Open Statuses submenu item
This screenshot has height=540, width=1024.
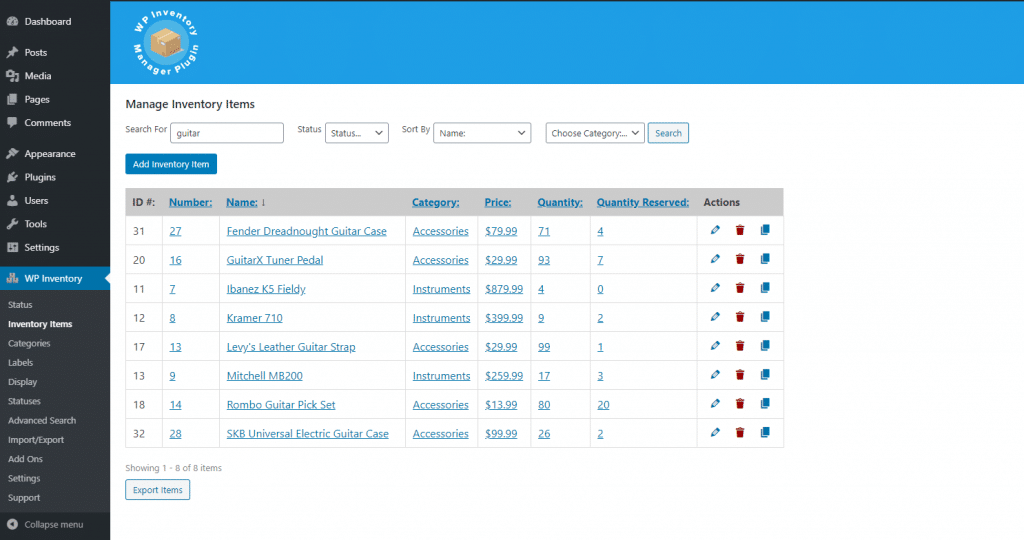[24, 401]
